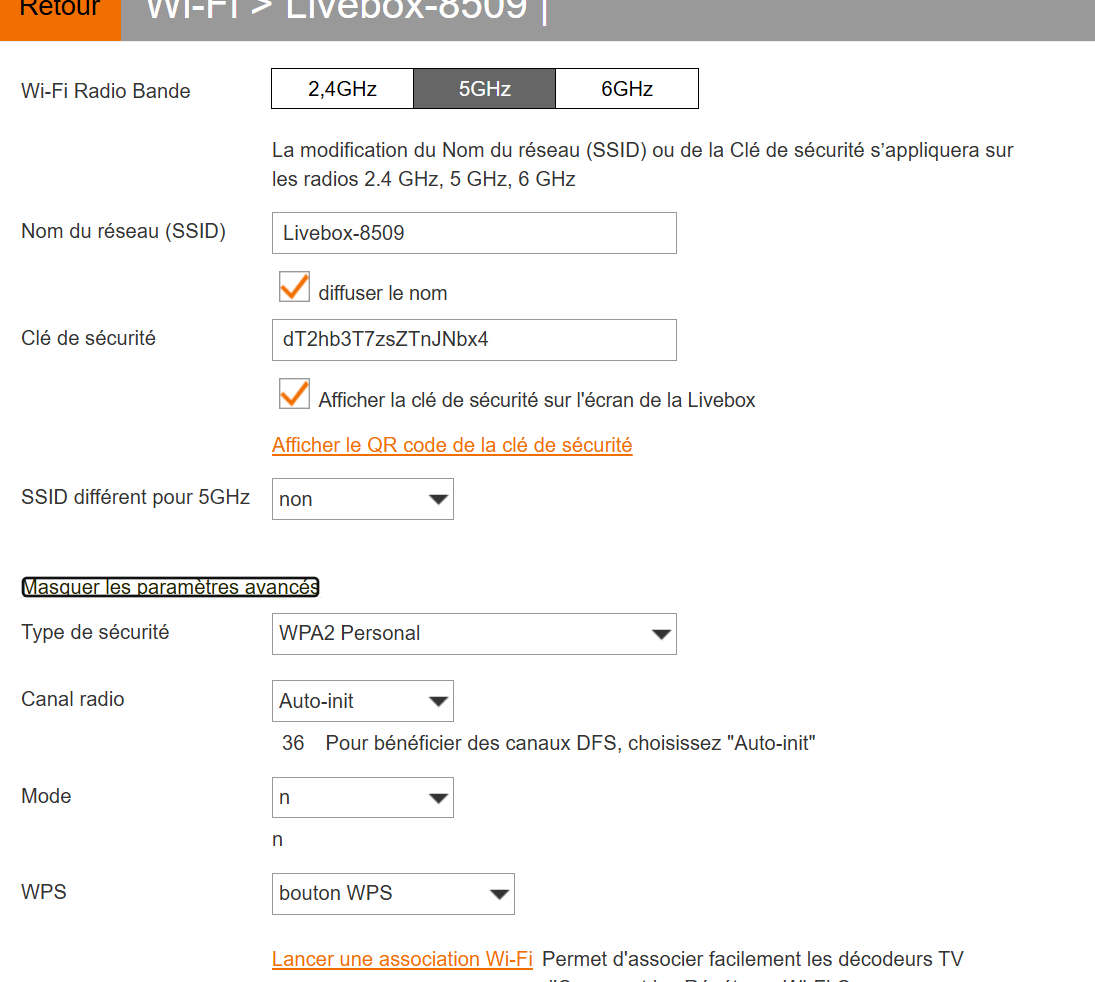Click the 'bouton WPS' dropdown arrow
Screen dimensions: 1095x982
click(x=498, y=895)
